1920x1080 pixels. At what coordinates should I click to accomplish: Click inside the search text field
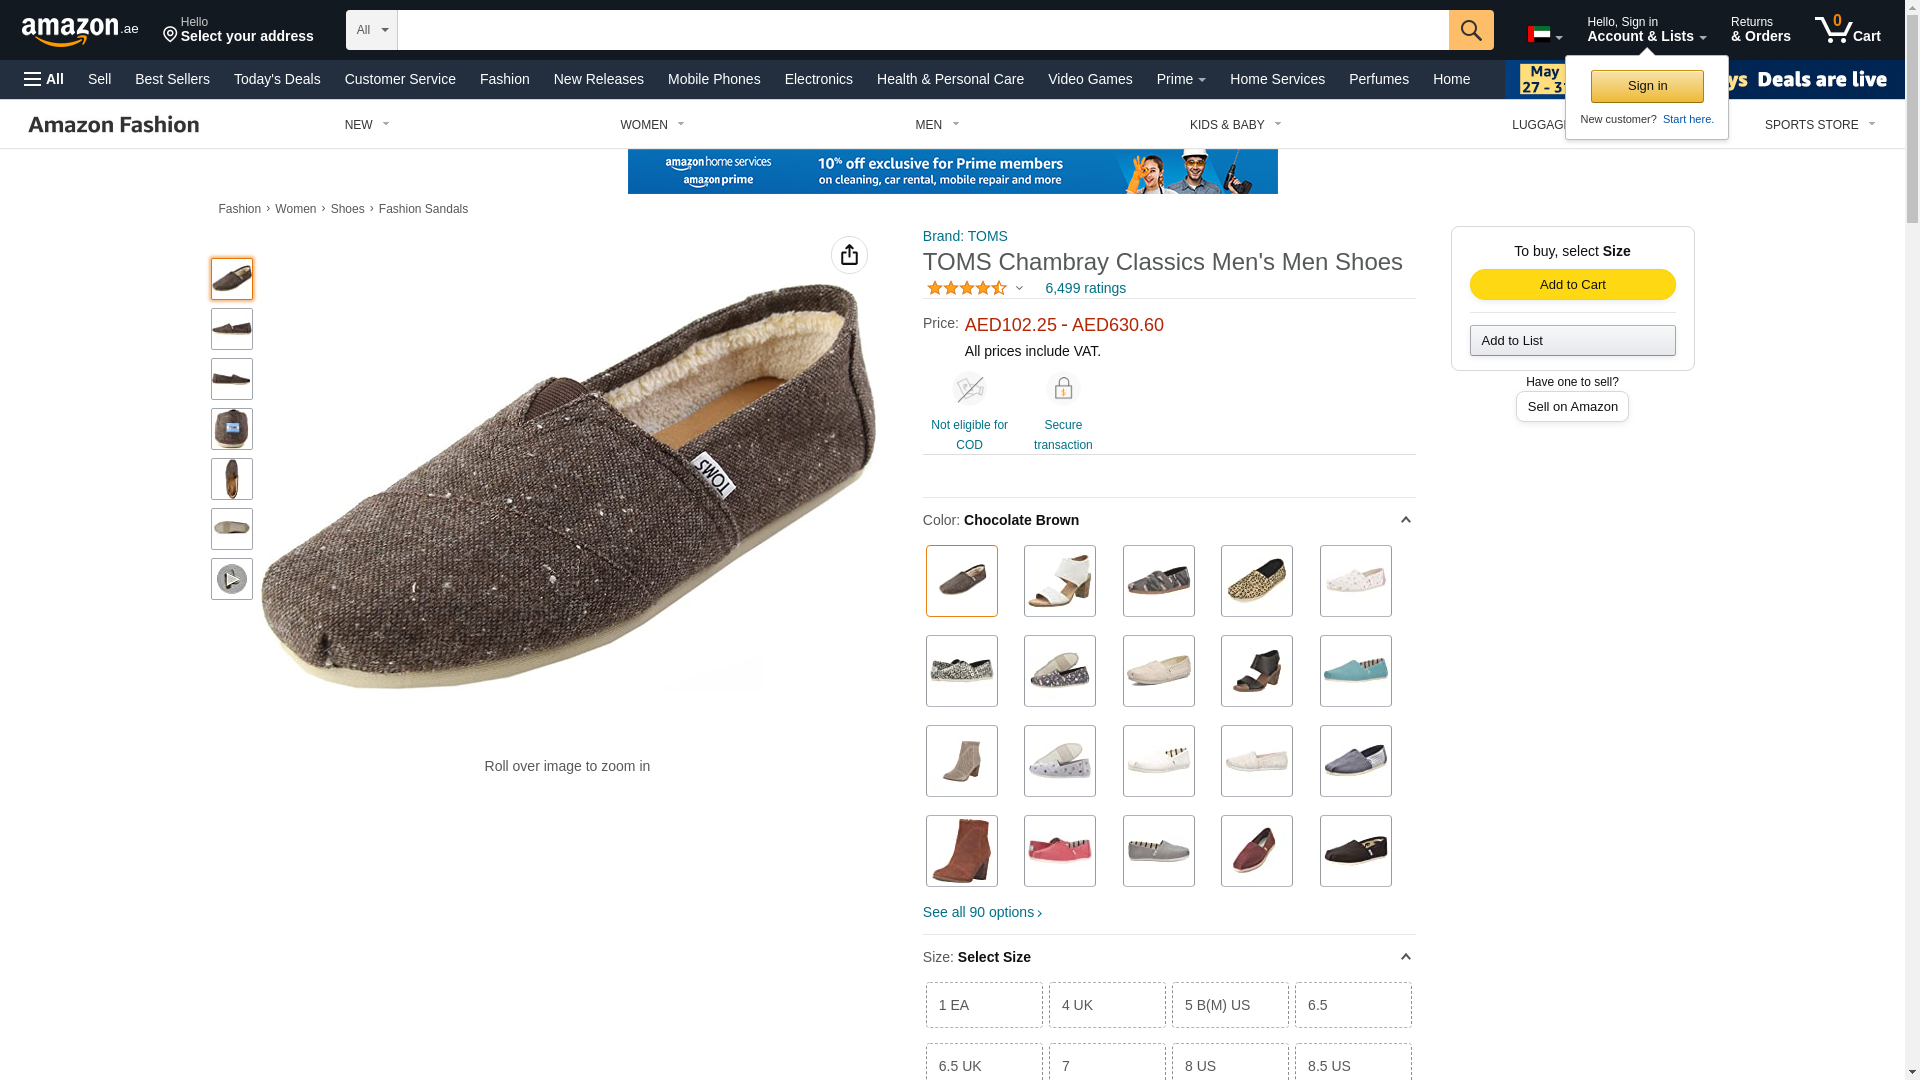922,30
